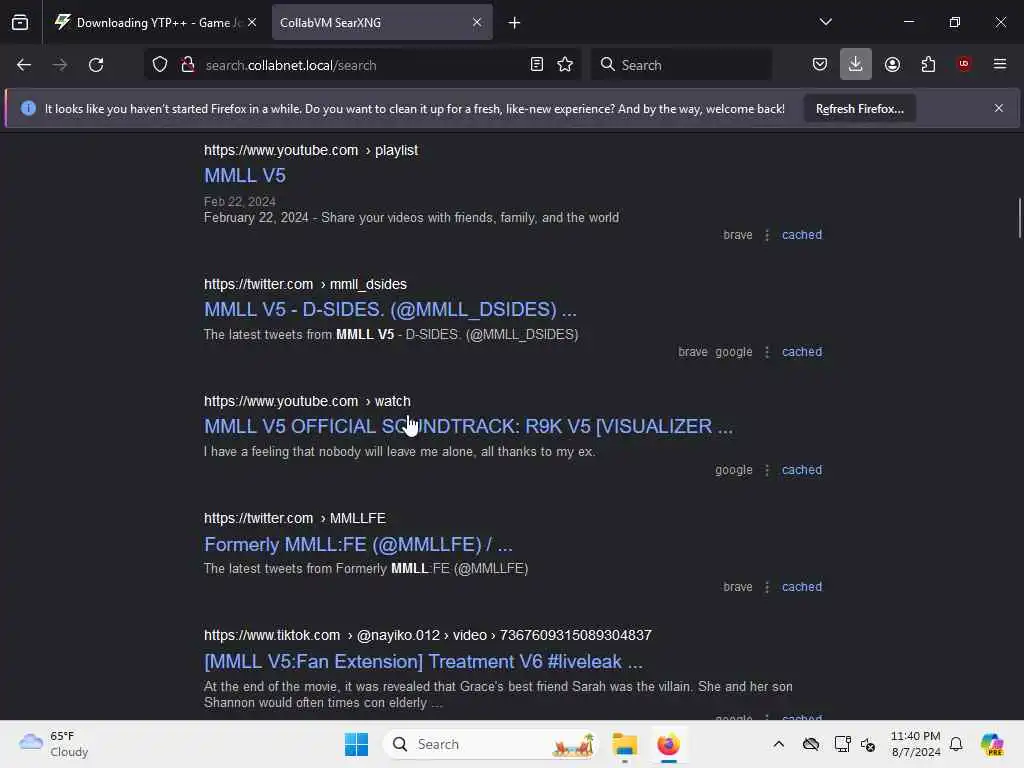
Task: Expand options menu for MMLL:FE result
Action: [767, 587]
